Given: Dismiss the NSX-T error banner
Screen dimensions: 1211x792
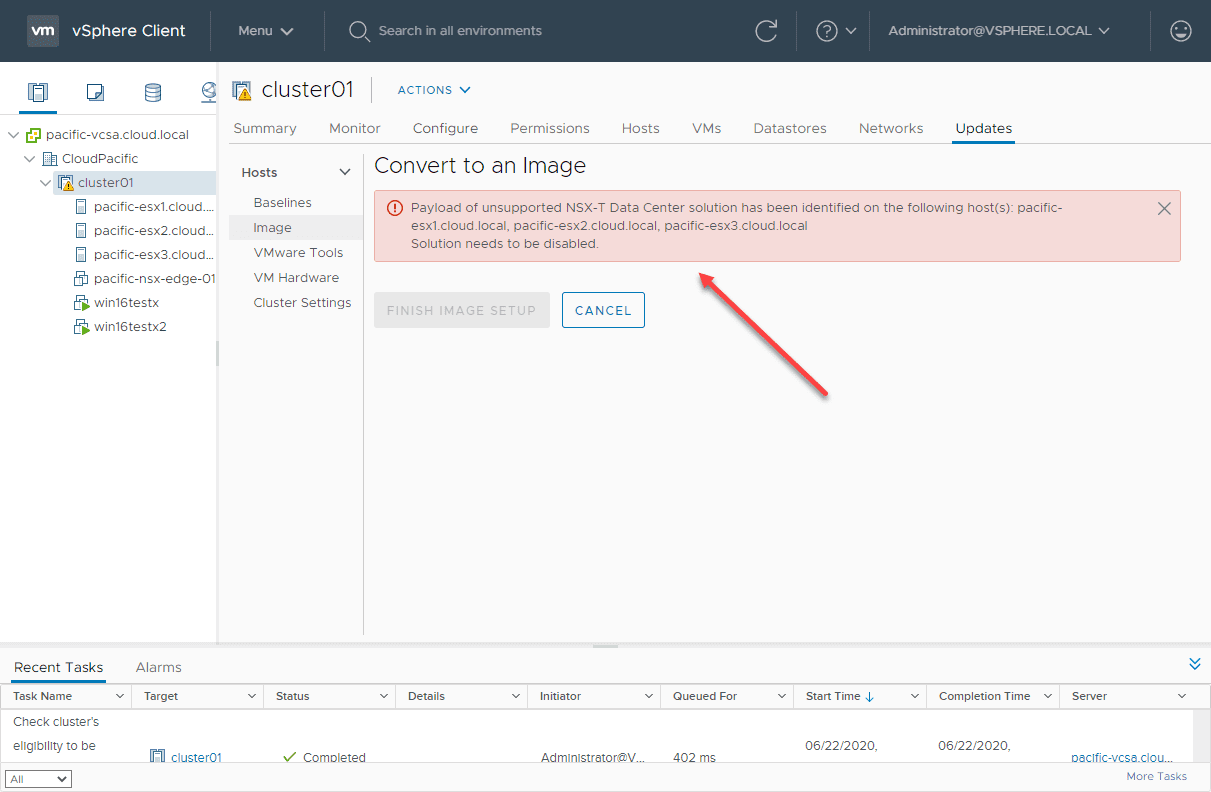Looking at the screenshot, I should (1164, 209).
